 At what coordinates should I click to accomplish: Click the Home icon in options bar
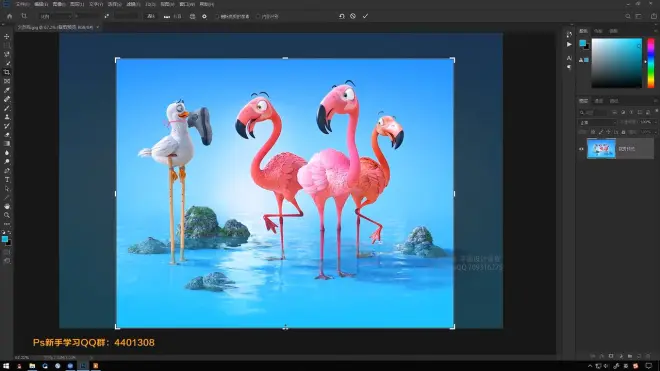pyautogui.click(x=9, y=16)
